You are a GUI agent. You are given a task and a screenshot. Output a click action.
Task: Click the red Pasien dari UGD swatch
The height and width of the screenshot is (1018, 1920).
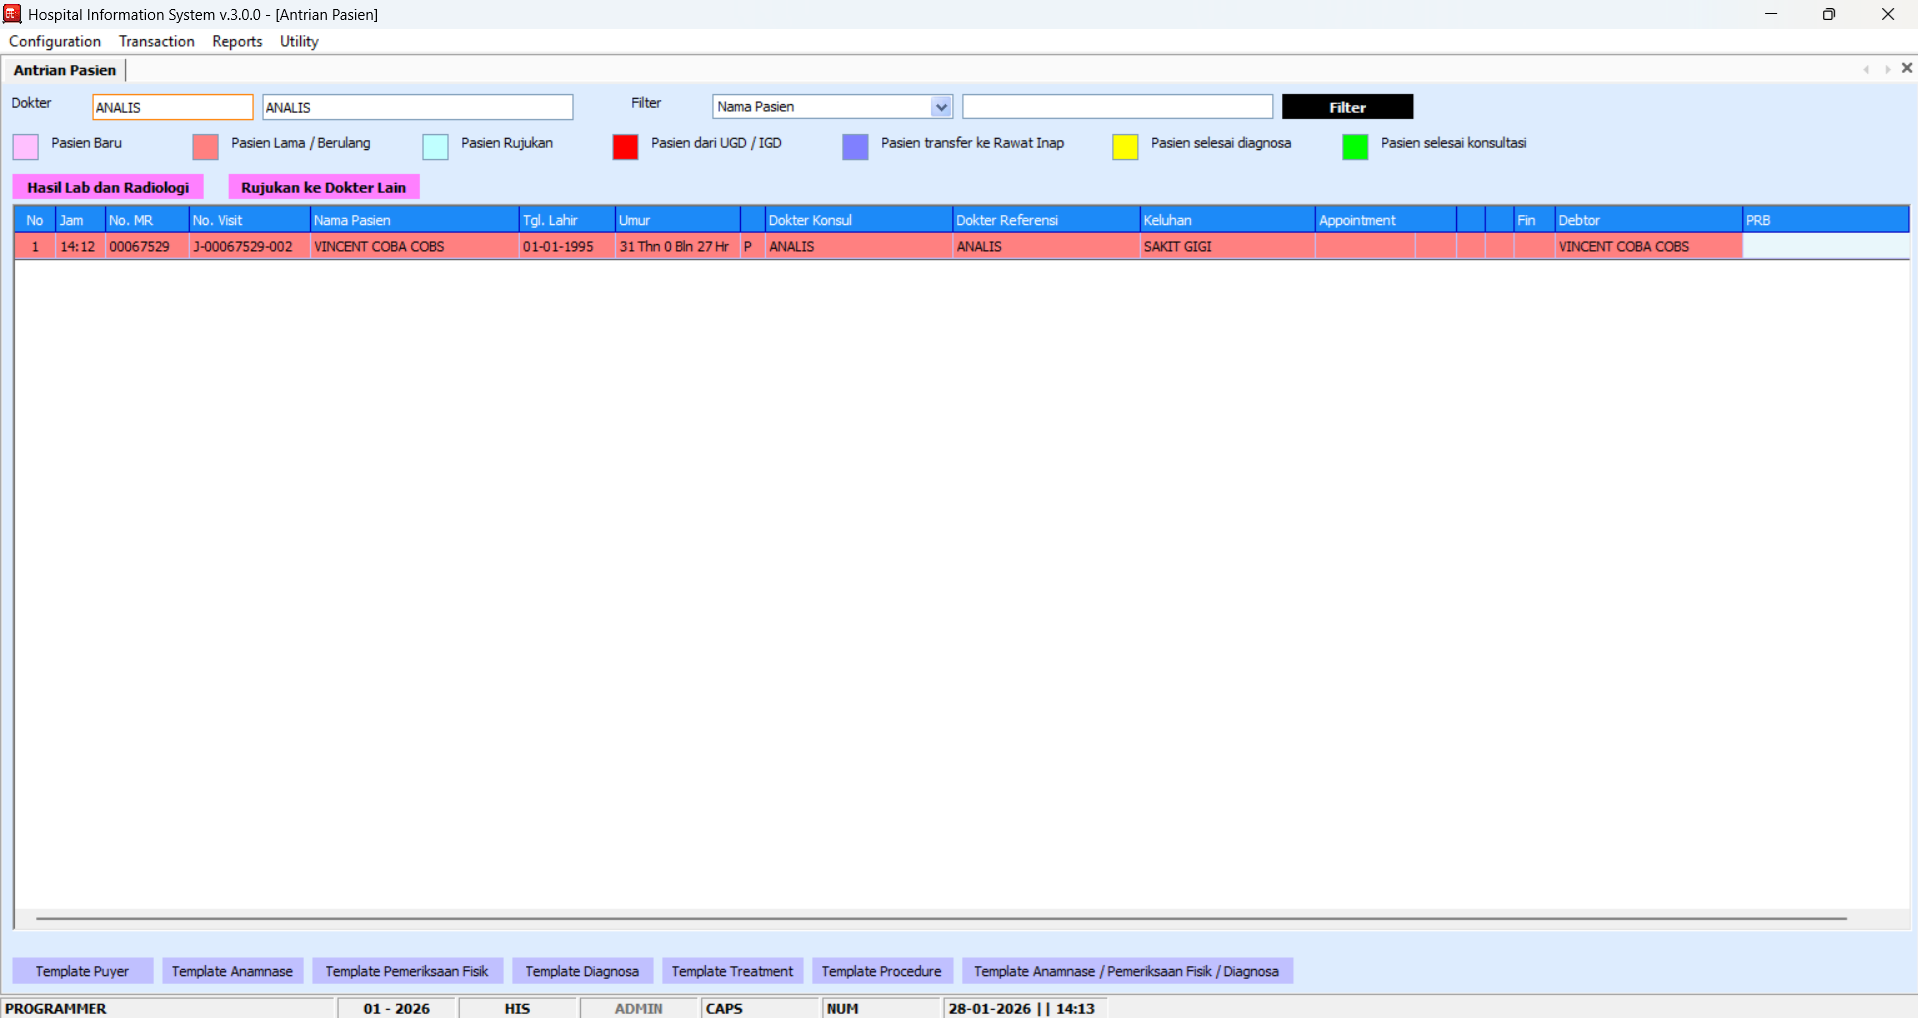(x=625, y=147)
